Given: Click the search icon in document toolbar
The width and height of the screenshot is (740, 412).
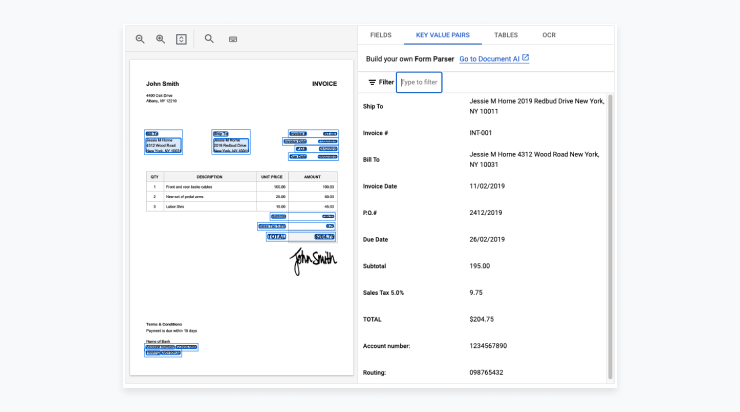Looking at the screenshot, I should [209, 39].
